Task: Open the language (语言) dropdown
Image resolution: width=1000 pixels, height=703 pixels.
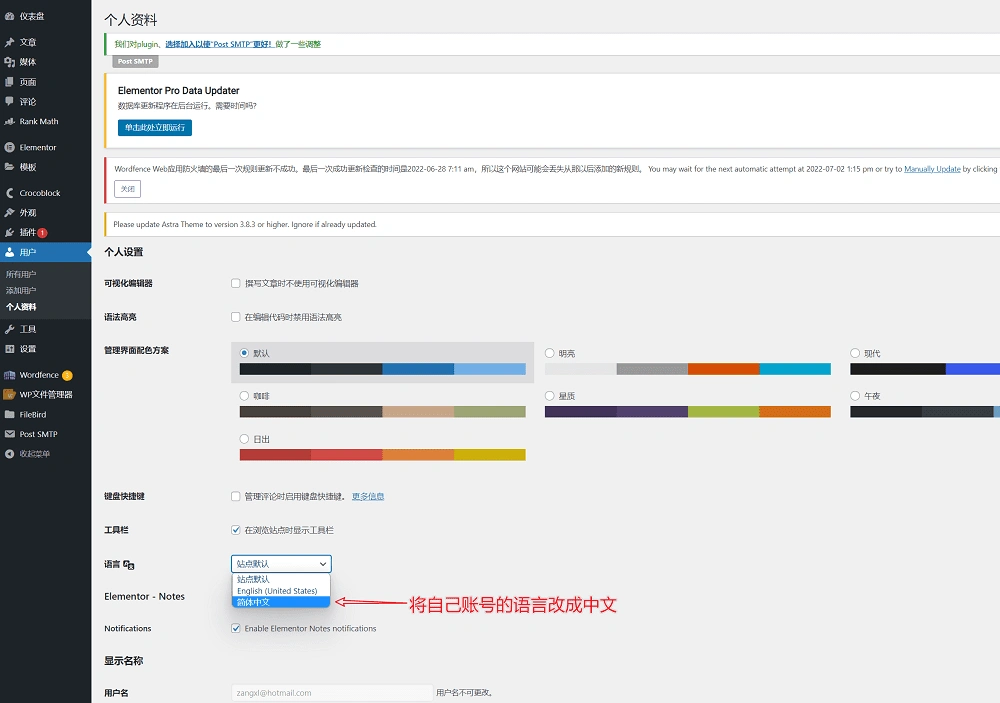Action: tap(280, 564)
